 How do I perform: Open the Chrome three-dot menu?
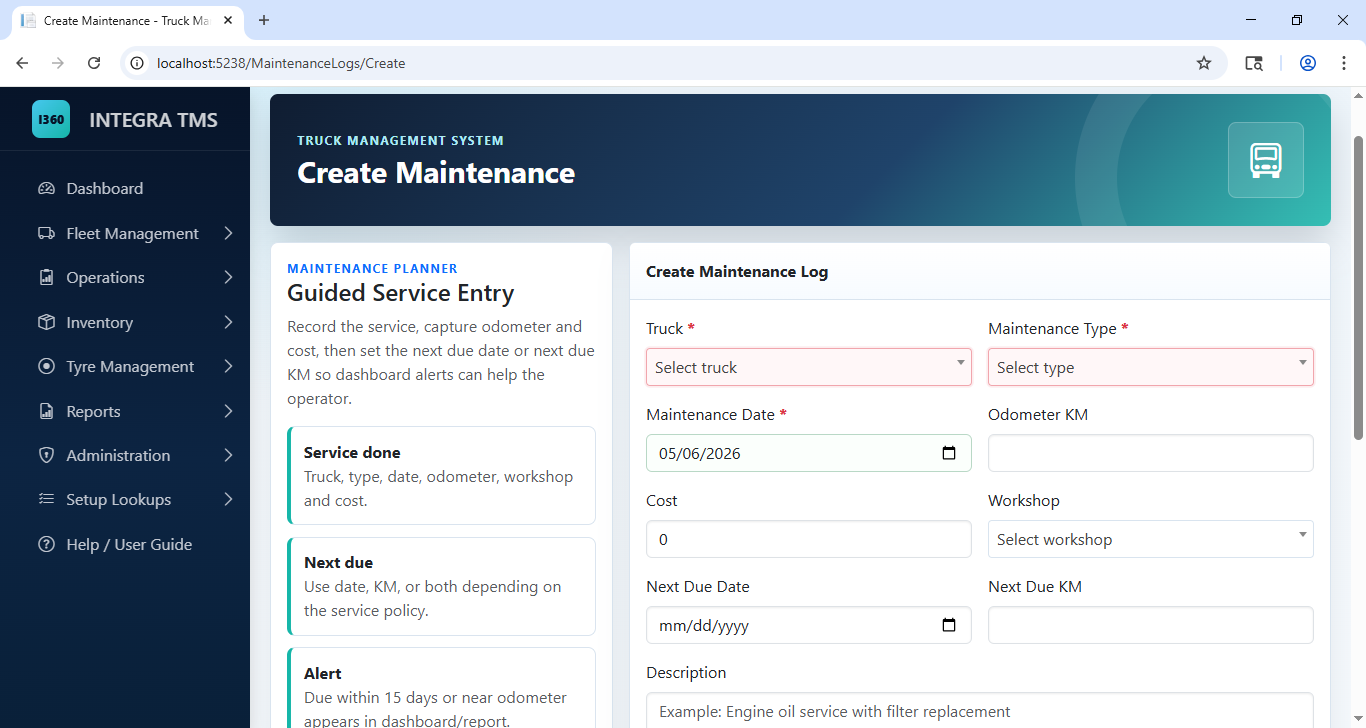click(x=1344, y=63)
